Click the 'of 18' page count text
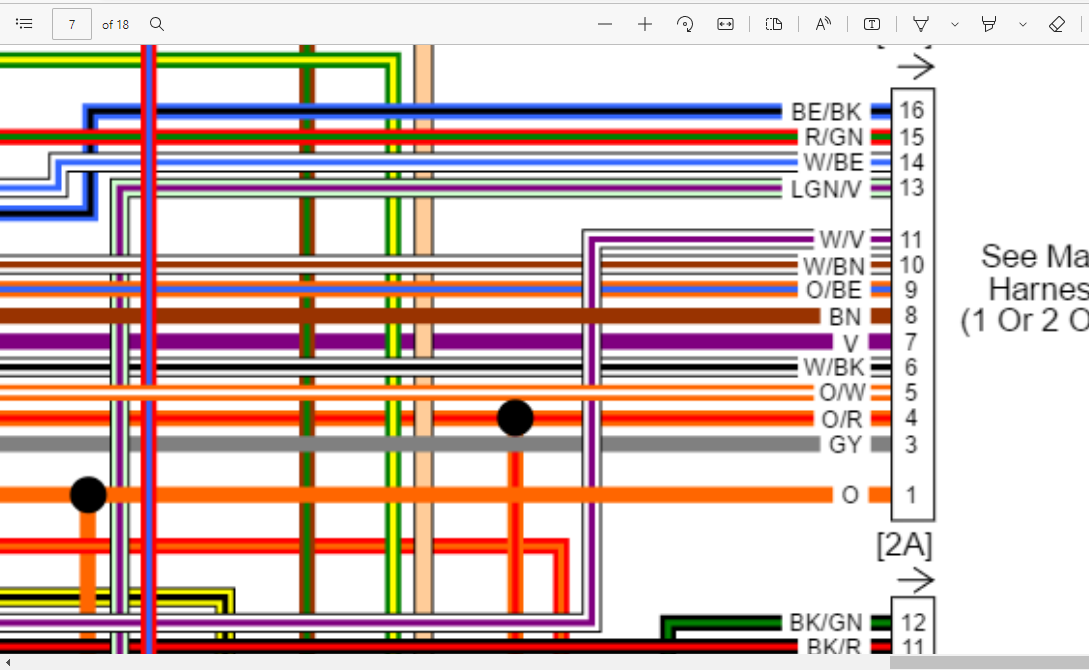Screen dimensions: 1089x670 pos(115,24)
